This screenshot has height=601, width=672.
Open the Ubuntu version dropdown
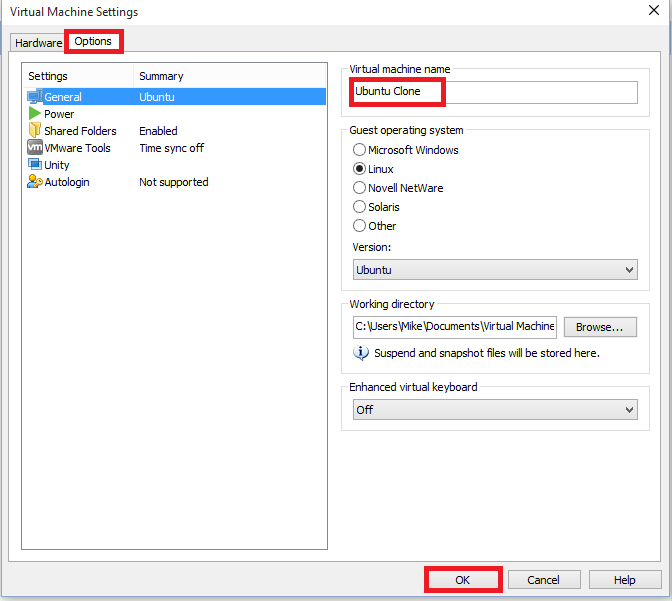494,270
